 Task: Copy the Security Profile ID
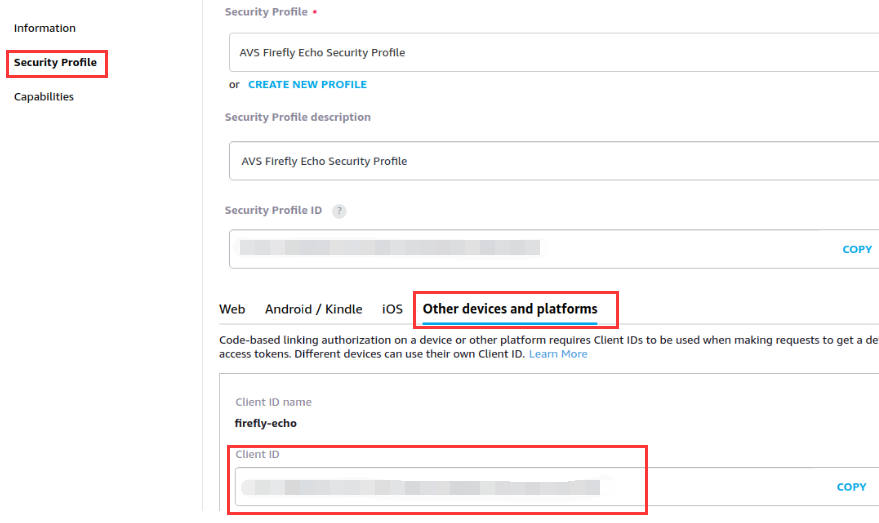tap(857, 249)
